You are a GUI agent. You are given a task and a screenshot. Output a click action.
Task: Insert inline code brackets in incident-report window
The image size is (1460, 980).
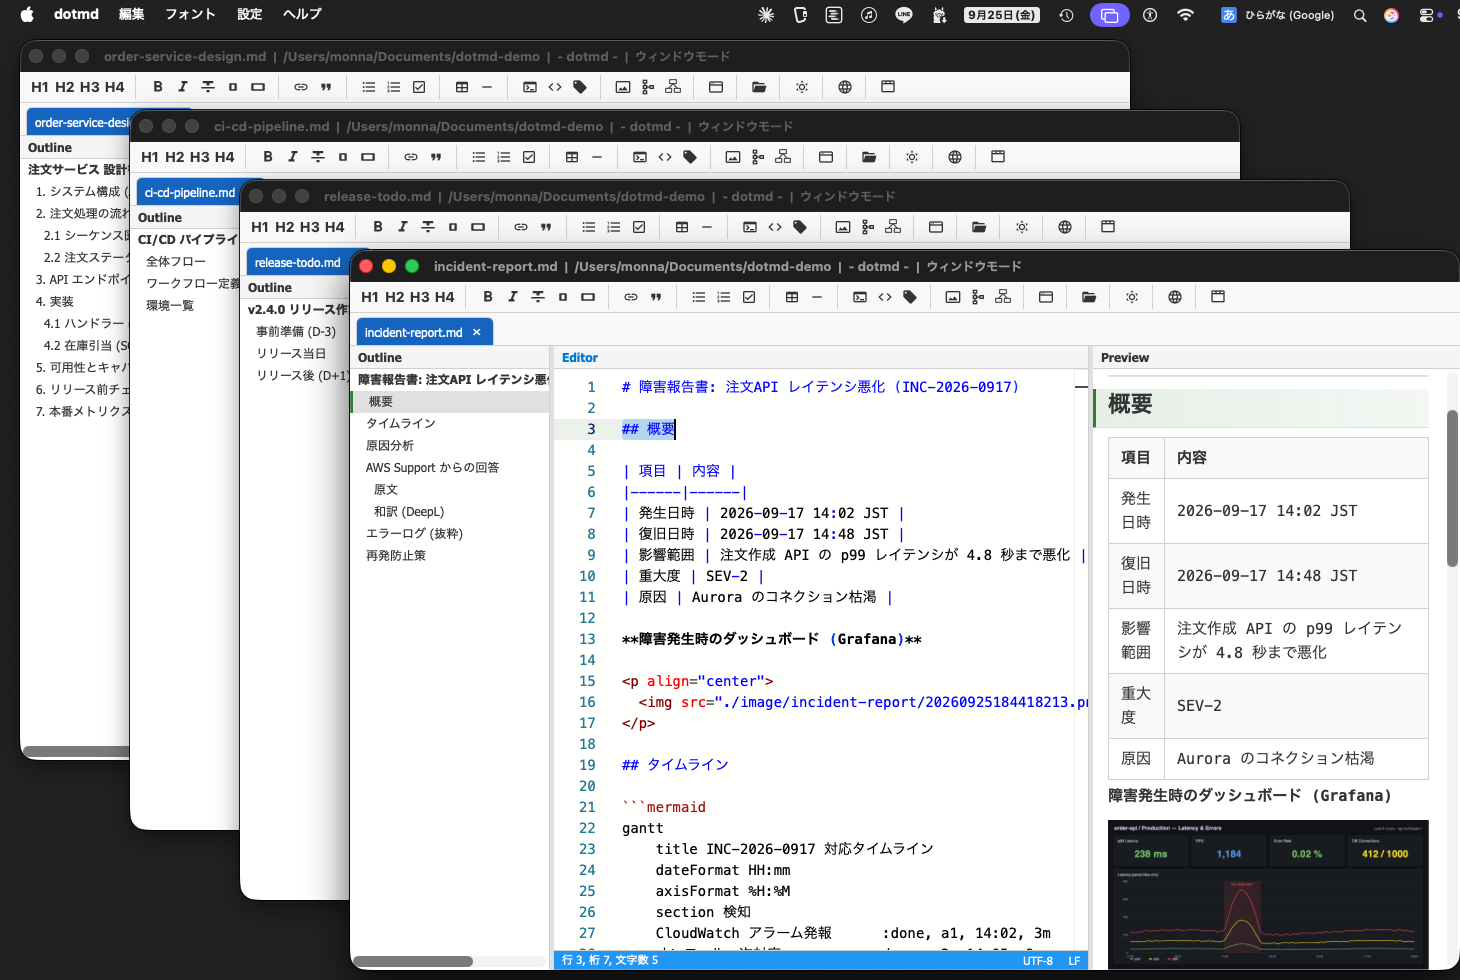pyautogui.click(x=885, y=297)
